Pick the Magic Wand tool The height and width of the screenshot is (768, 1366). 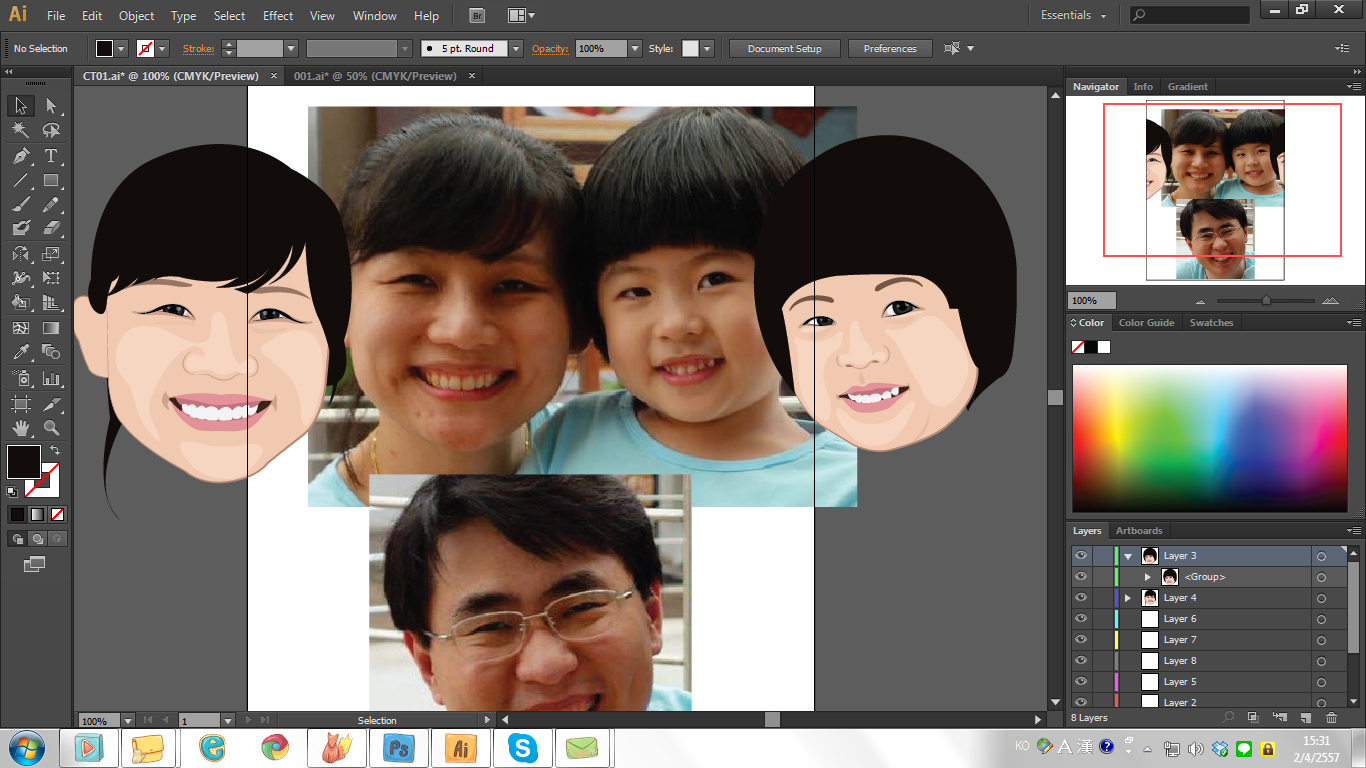[21, 130]
